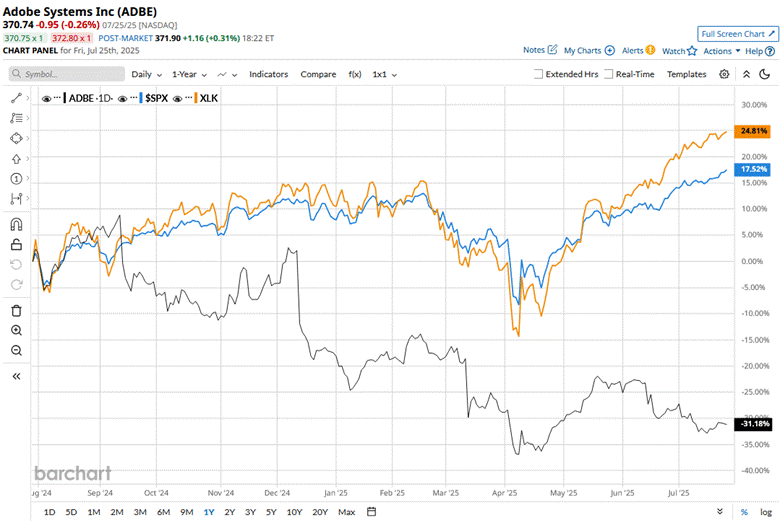Select the 1D time range

pos(49,512)
